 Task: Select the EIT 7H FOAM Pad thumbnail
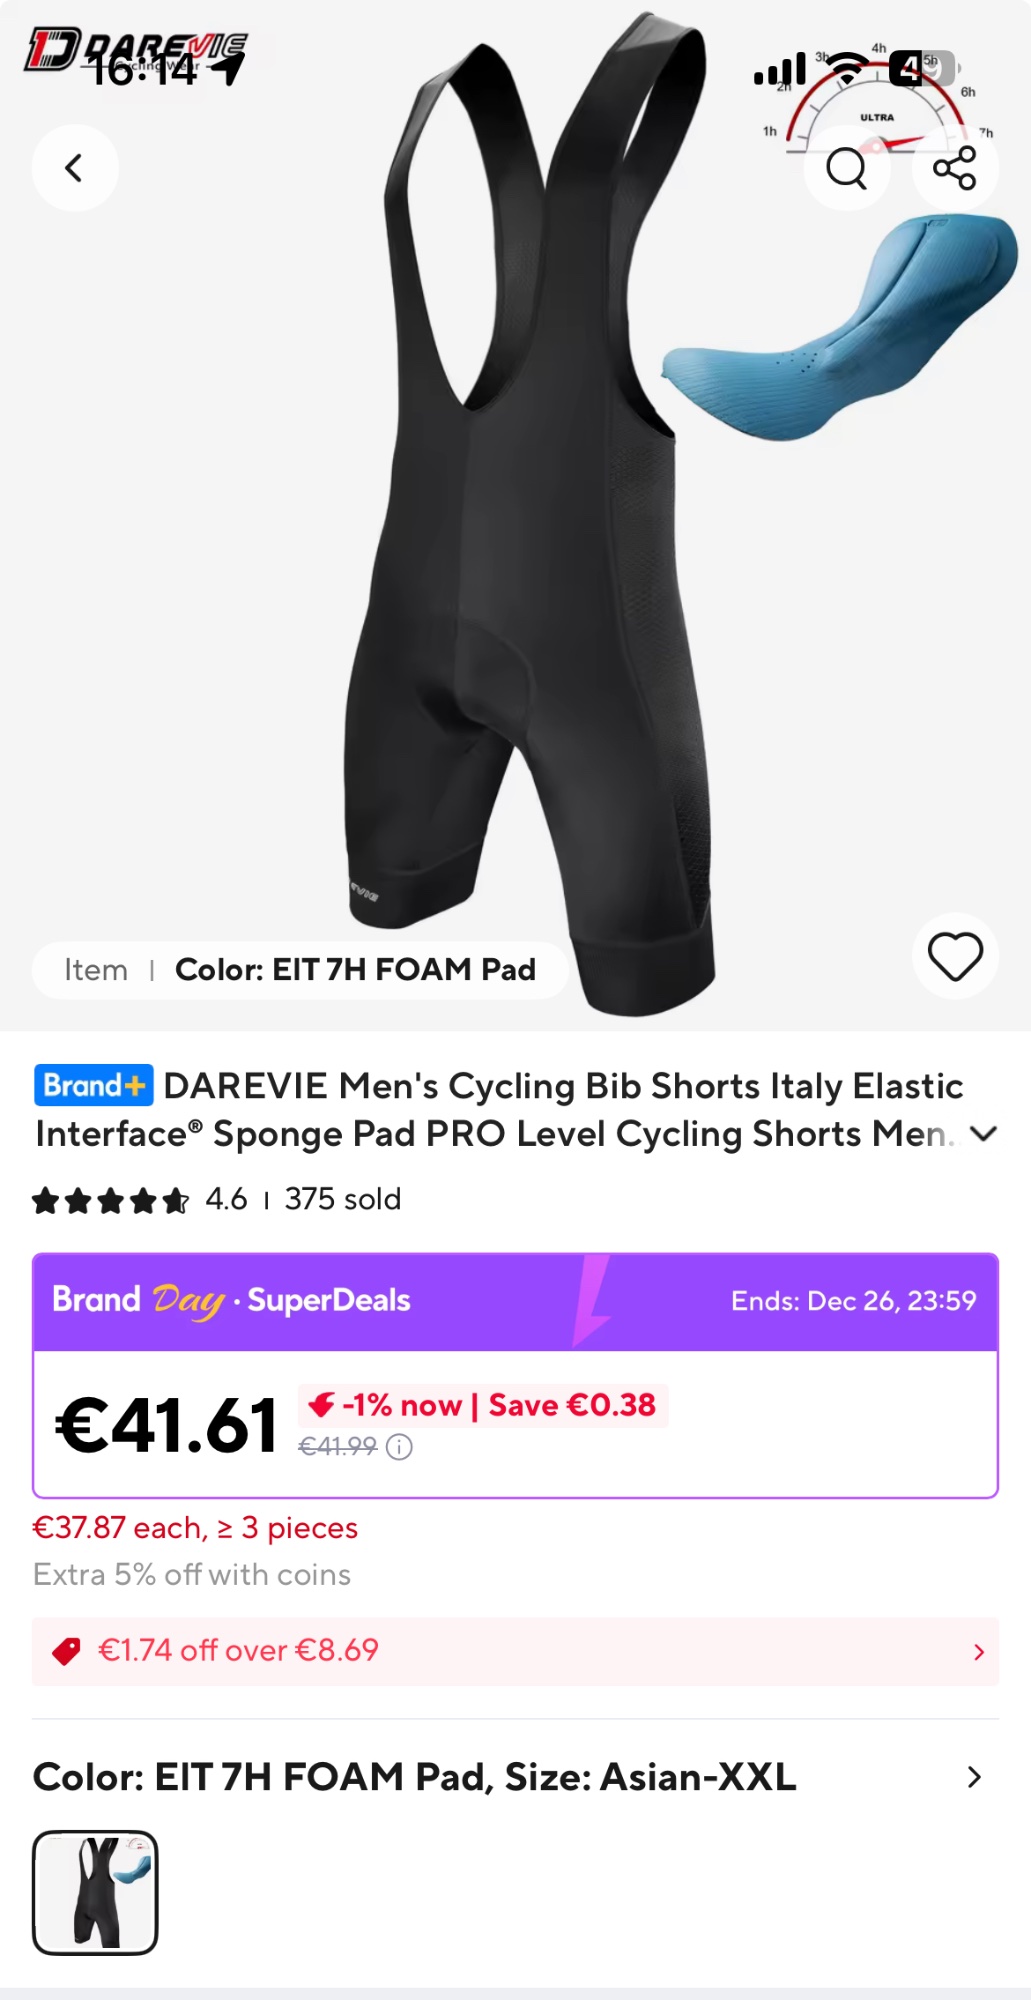pos(95,1892)
